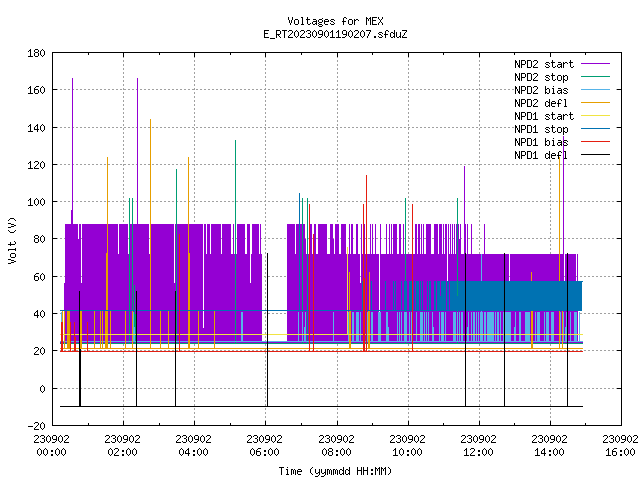
Task: Click the green NPD2 stop legend line
Action: pyautogui.click(x=596, y=77)
